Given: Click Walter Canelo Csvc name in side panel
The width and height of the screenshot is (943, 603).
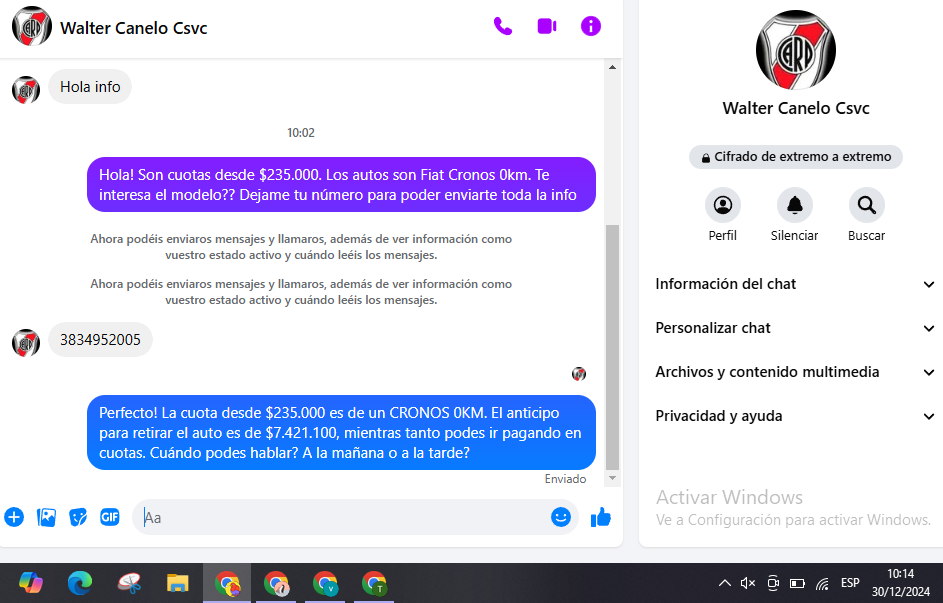Looking at the screenshot, I should click(796, 108).
